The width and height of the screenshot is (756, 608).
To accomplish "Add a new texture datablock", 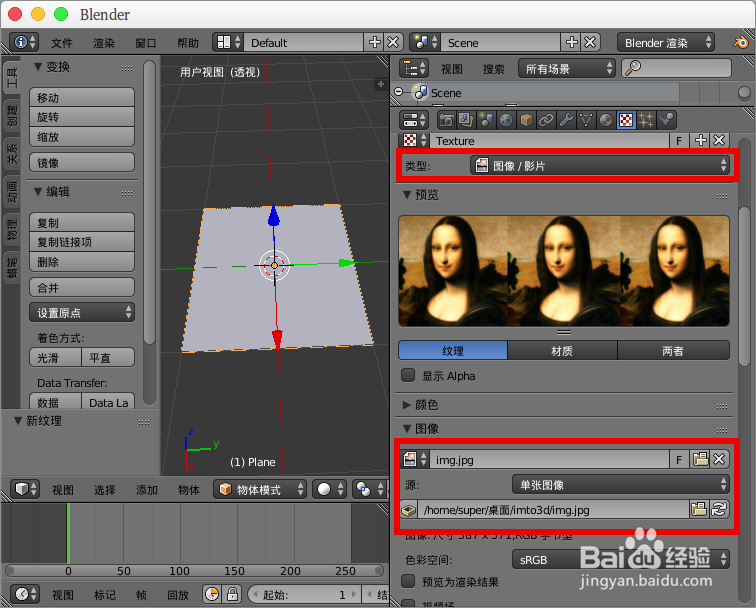I will pyautogui.click(x=701, y=140).
